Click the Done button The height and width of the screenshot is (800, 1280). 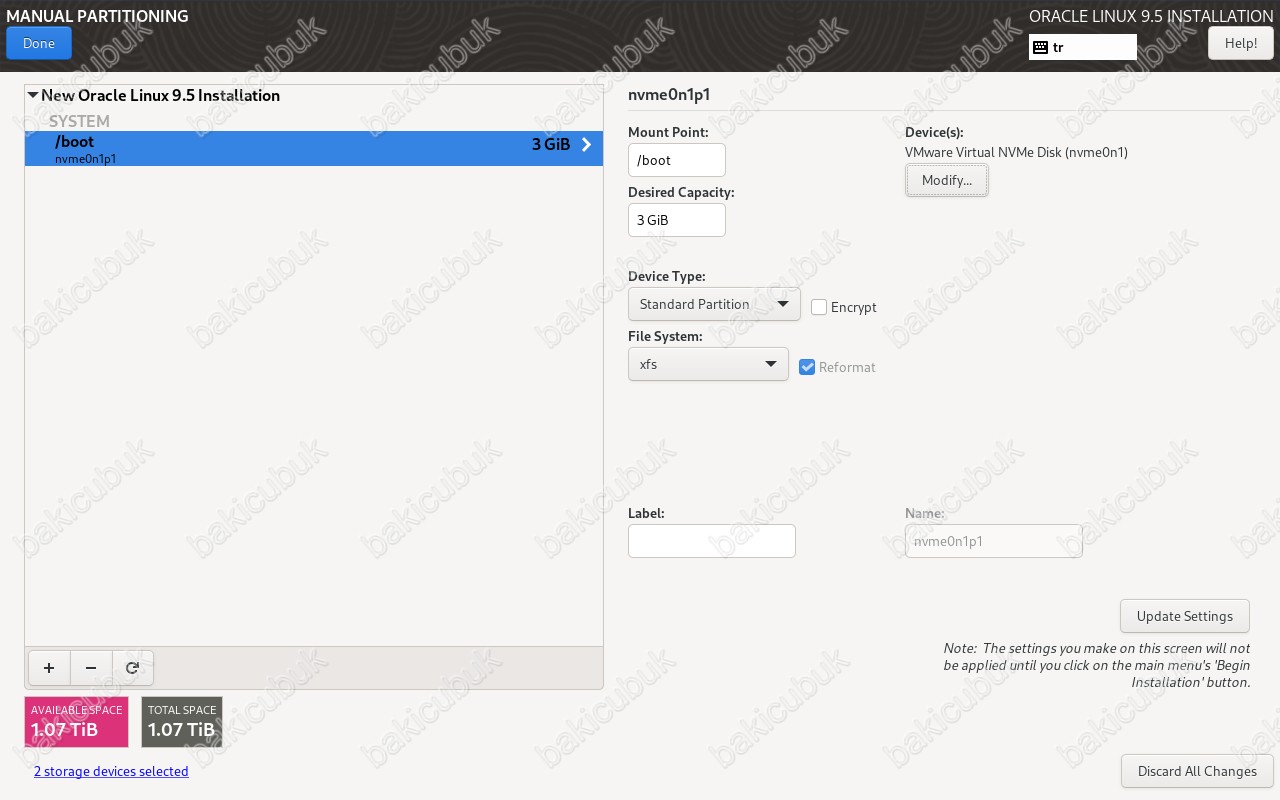pos(39,43)
